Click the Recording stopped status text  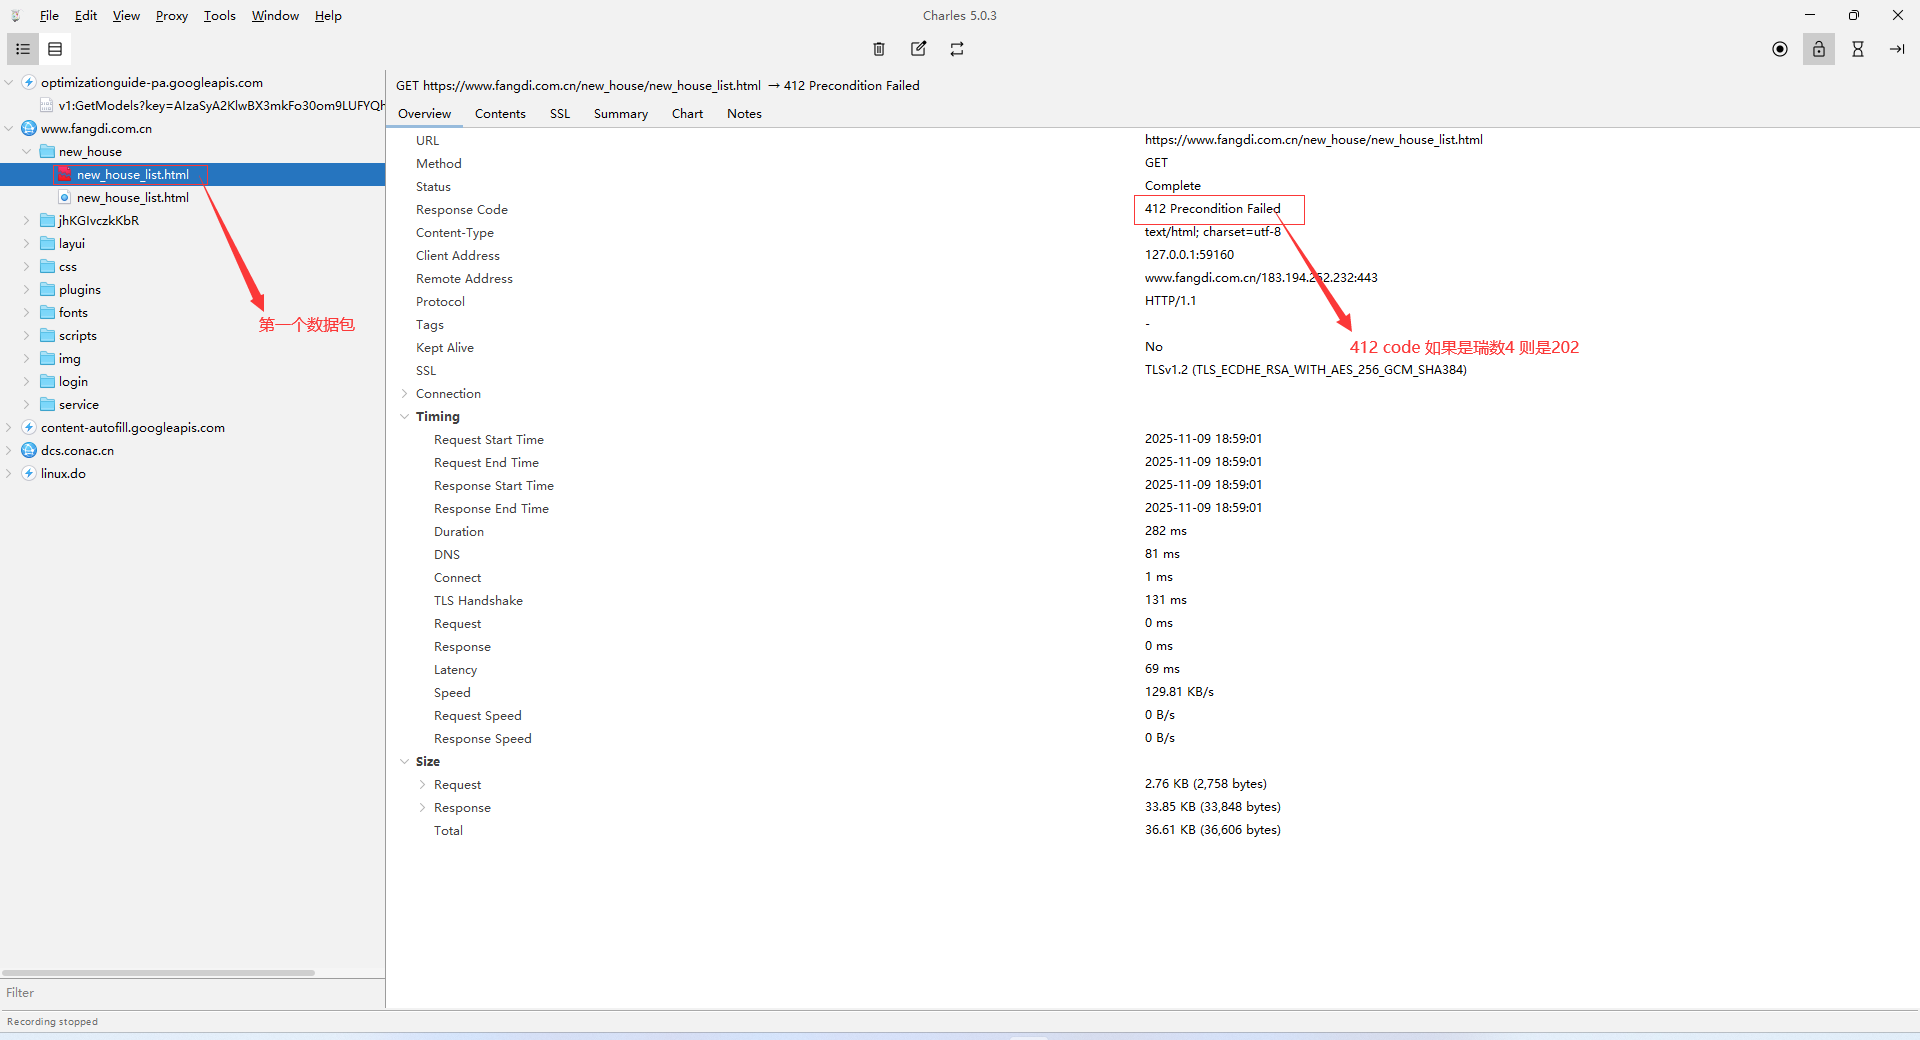[x=52, y=1022]
